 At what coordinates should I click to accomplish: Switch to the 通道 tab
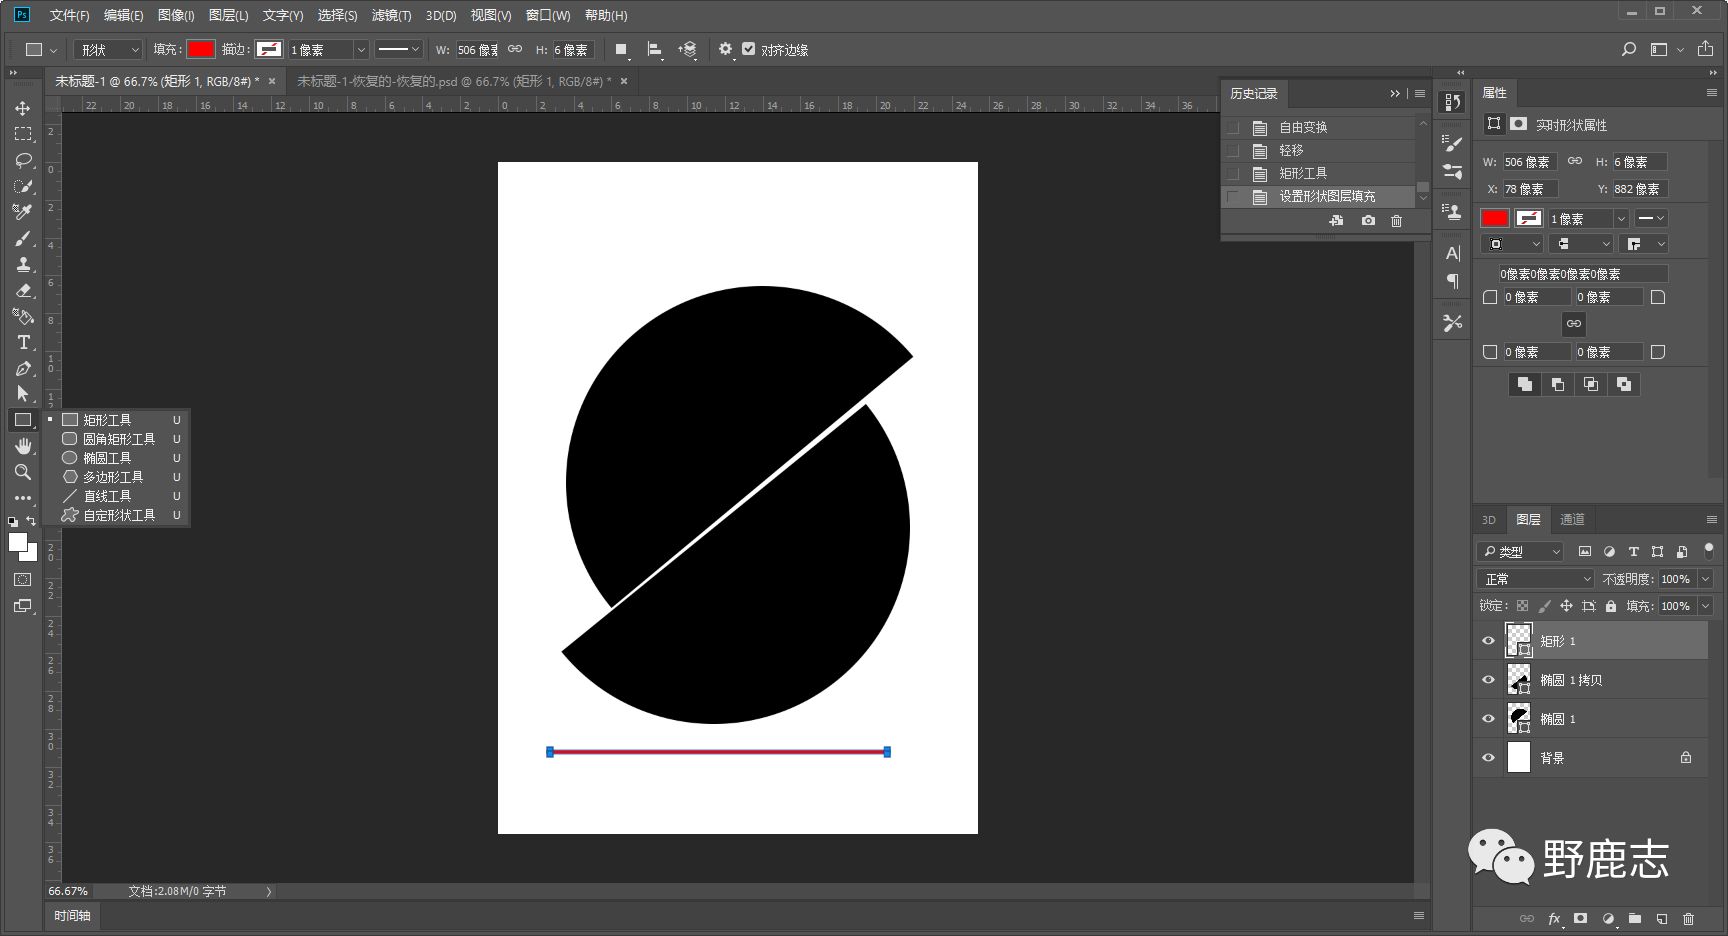[1572, 520]
